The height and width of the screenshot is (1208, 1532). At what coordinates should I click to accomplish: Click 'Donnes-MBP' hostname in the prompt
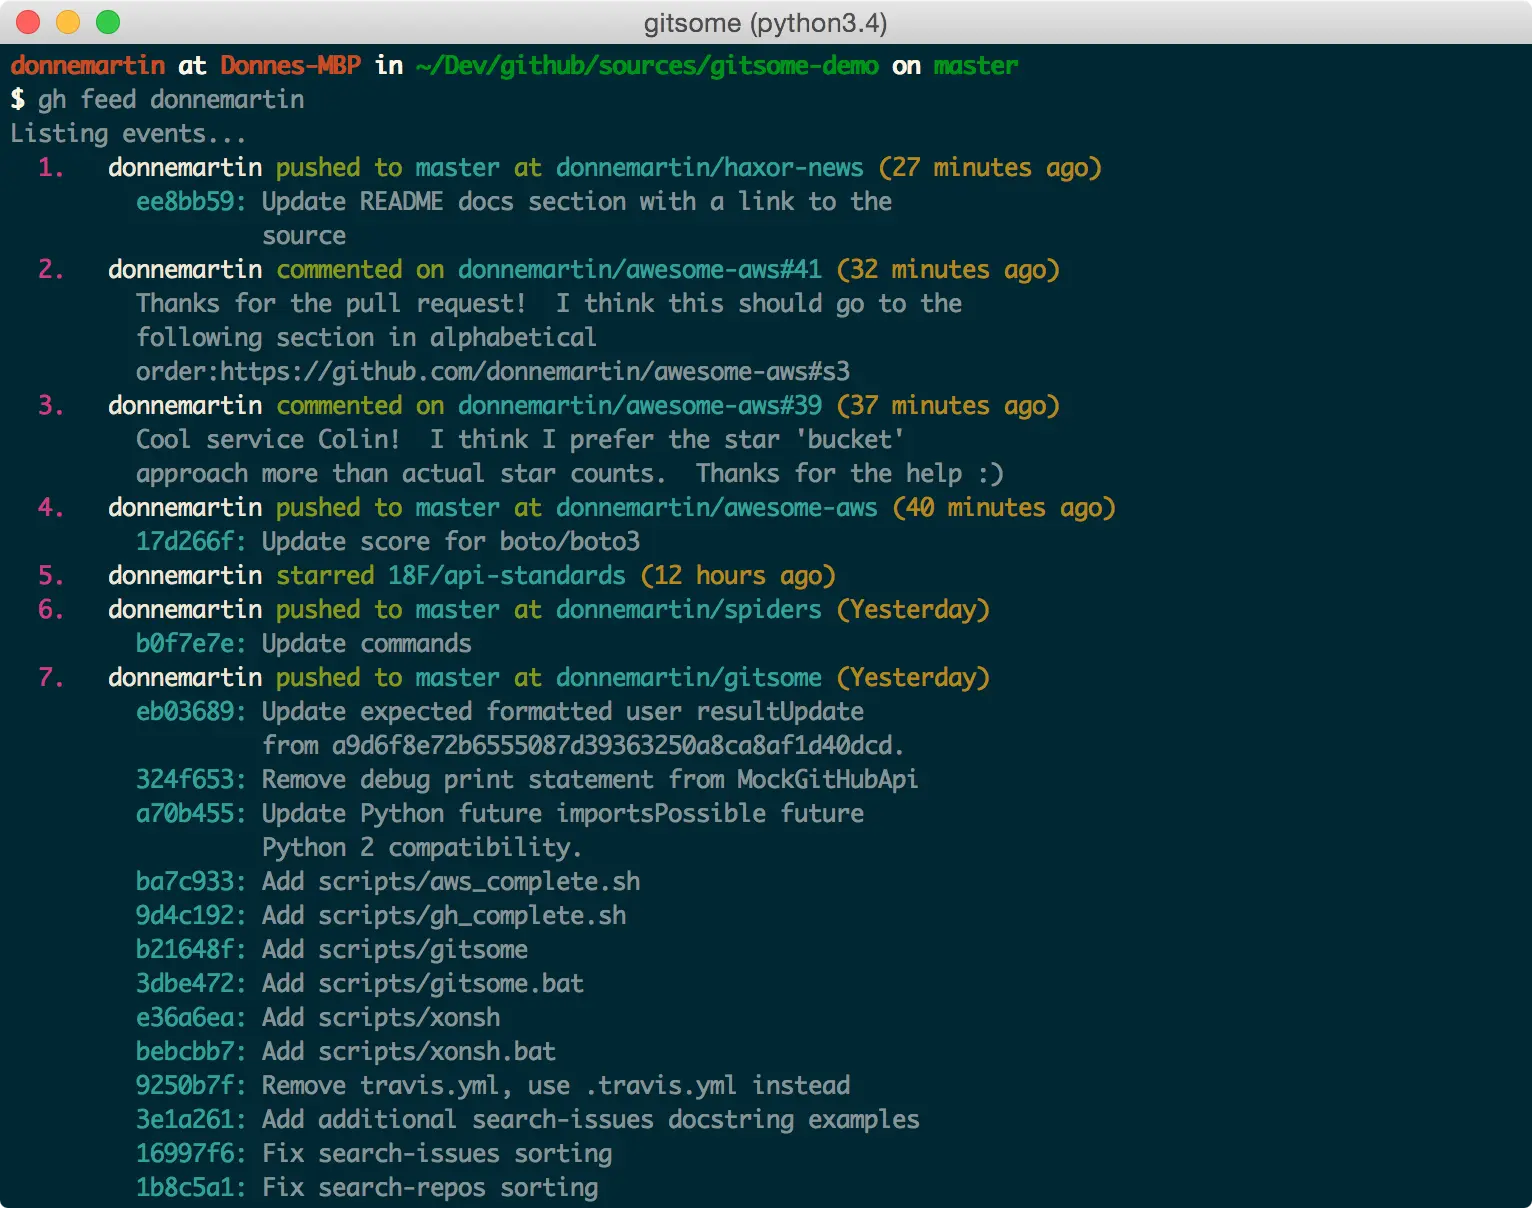pos(290,65)
